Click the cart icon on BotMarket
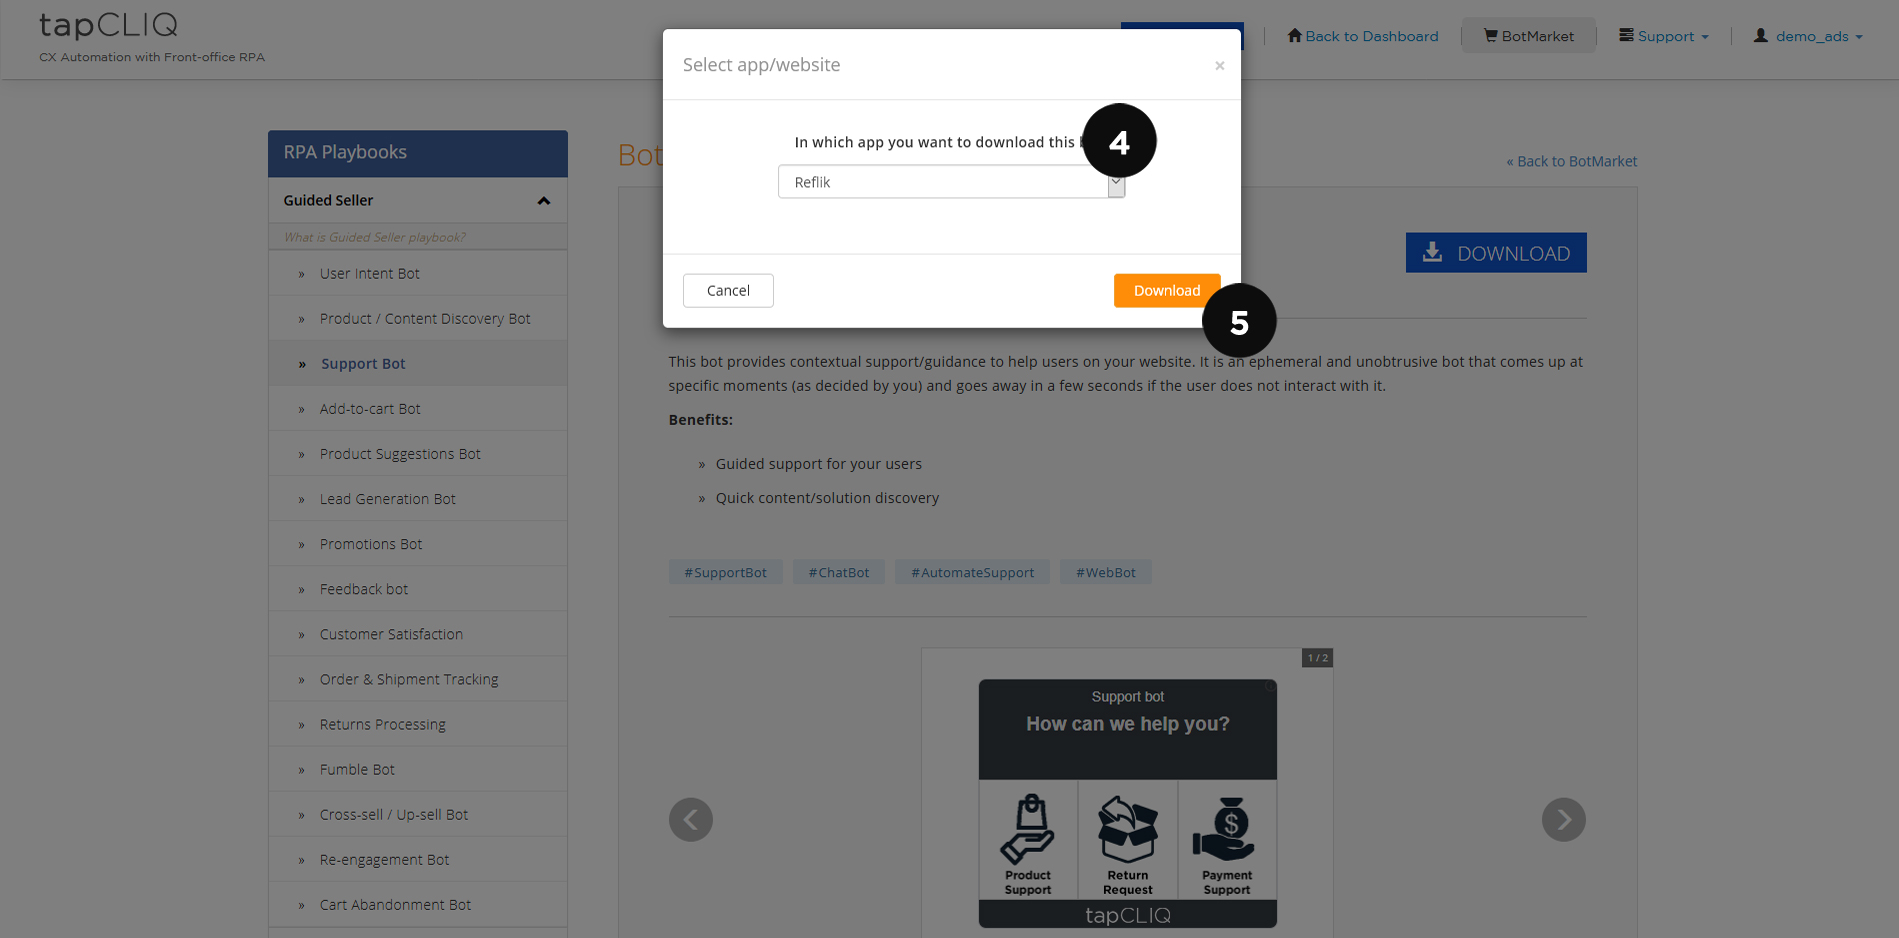 pos(1491,35)
